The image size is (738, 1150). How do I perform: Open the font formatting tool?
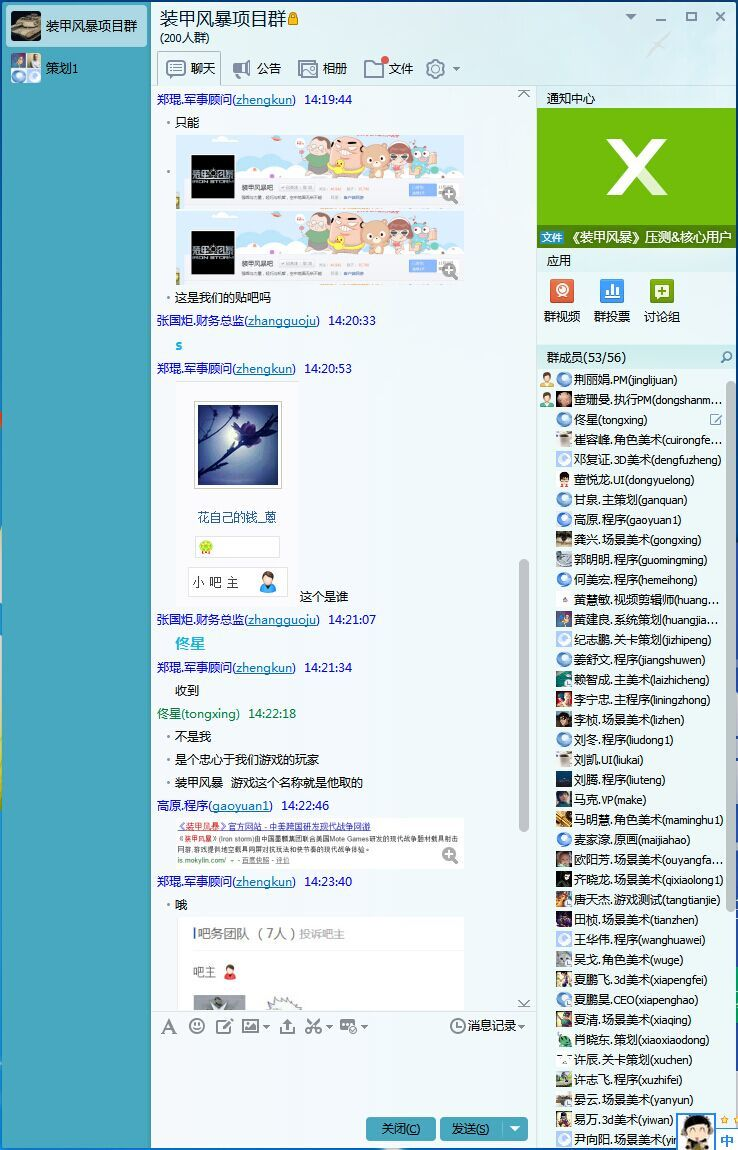tap(169, 1026)
